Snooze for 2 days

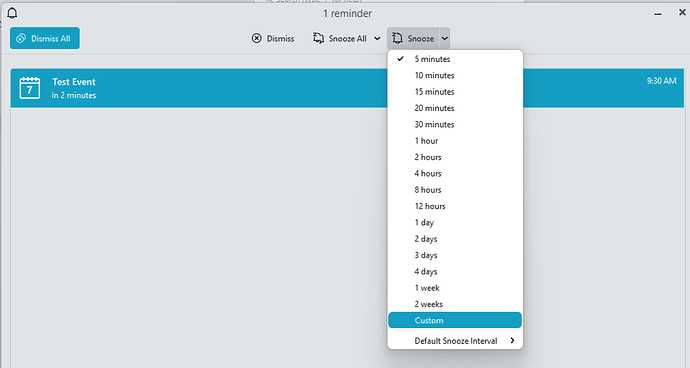point(455,239)
